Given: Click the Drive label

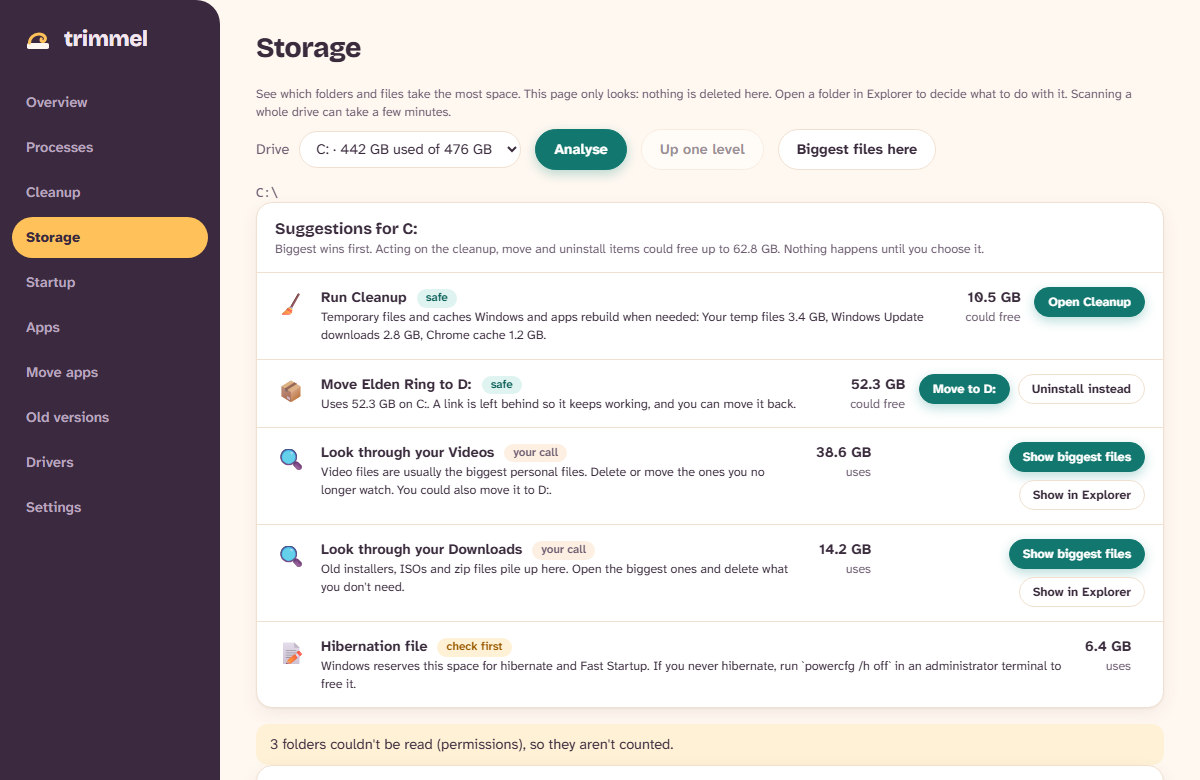Looking at the screenshot, I should [x=273, y=149].
